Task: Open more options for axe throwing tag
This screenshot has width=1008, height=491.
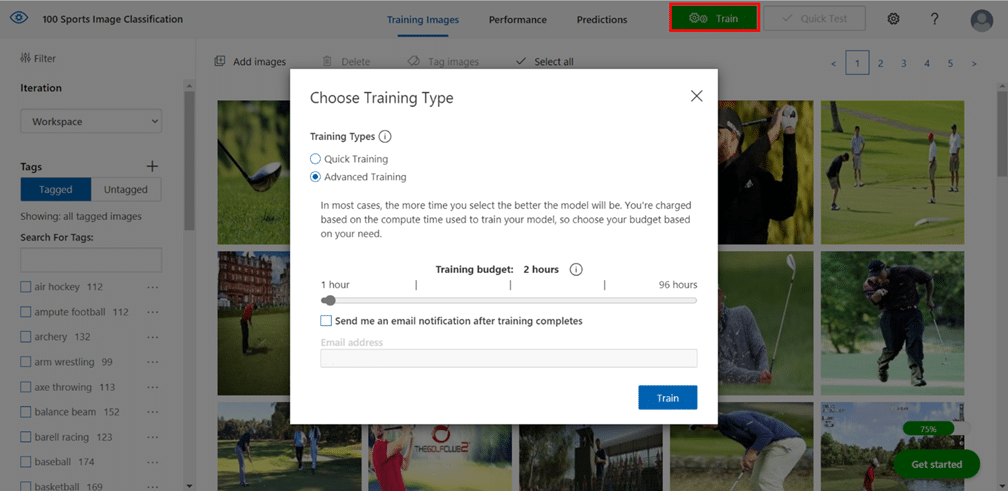Action: tap(152, 387)
